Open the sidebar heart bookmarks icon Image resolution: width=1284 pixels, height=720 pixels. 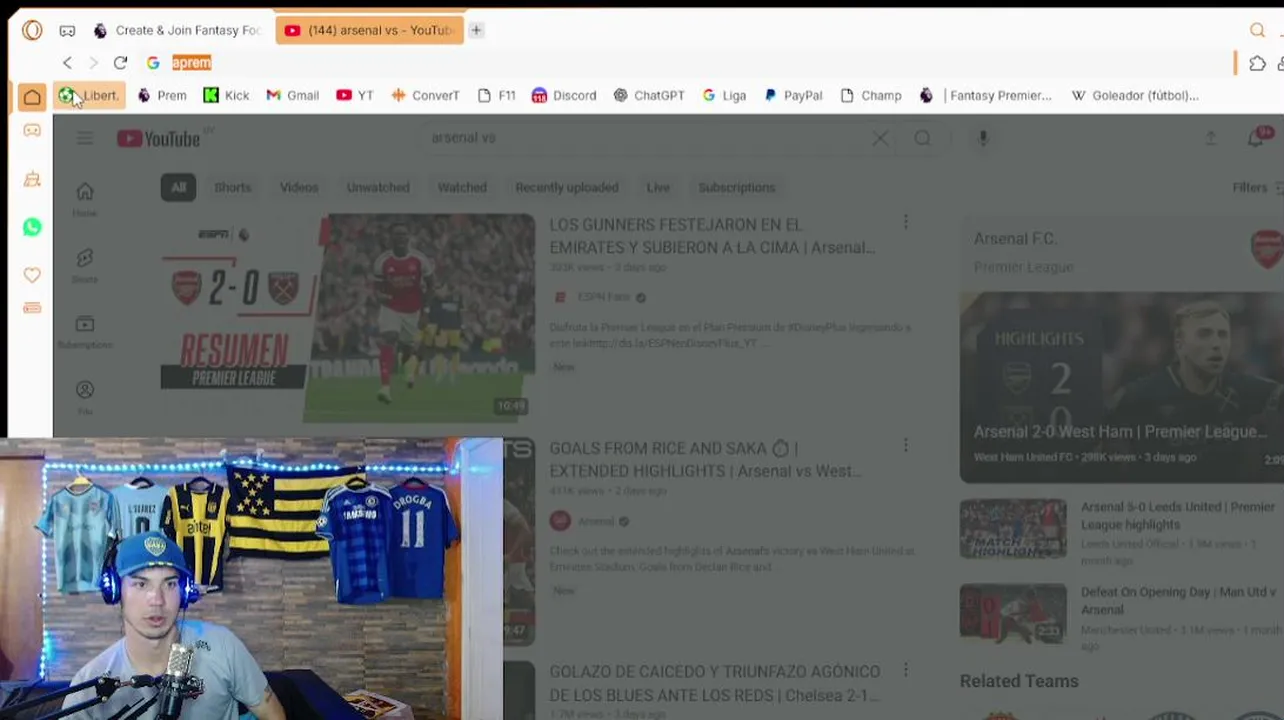click(x=32, y=275)
